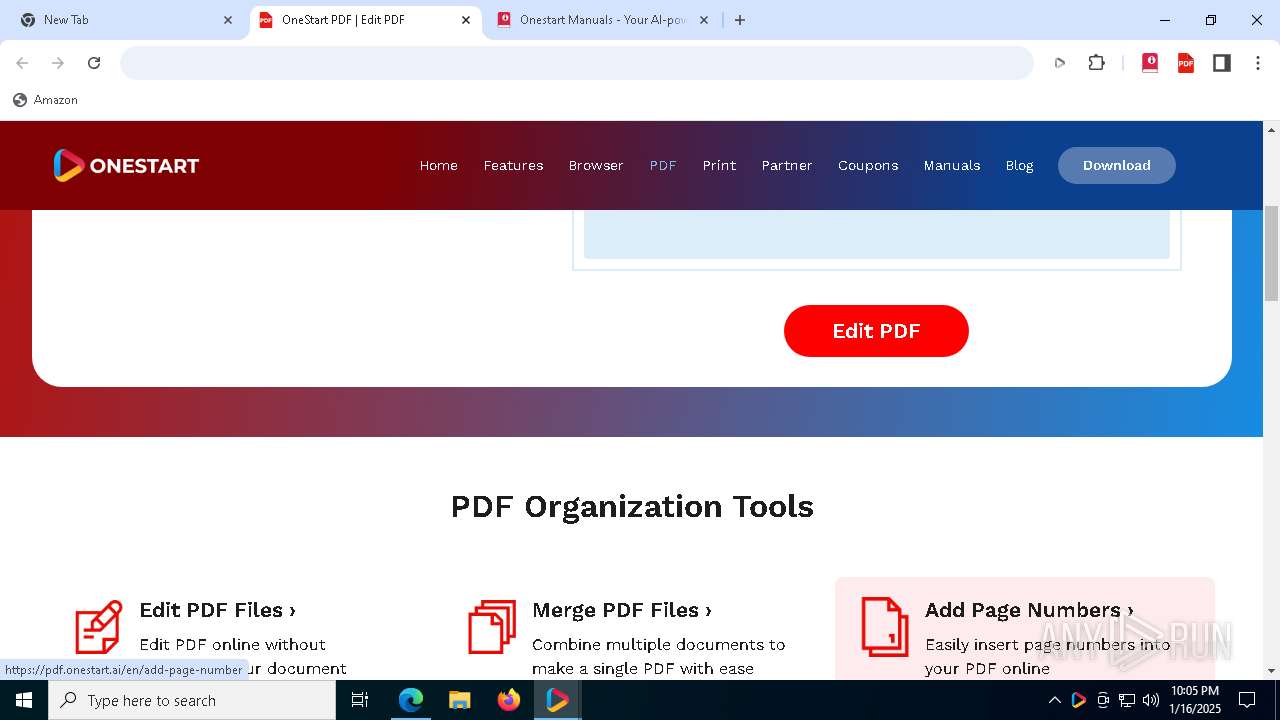Open the Windows Start menu
This screenshot has width=1280, height=720.
pos(24,700)
